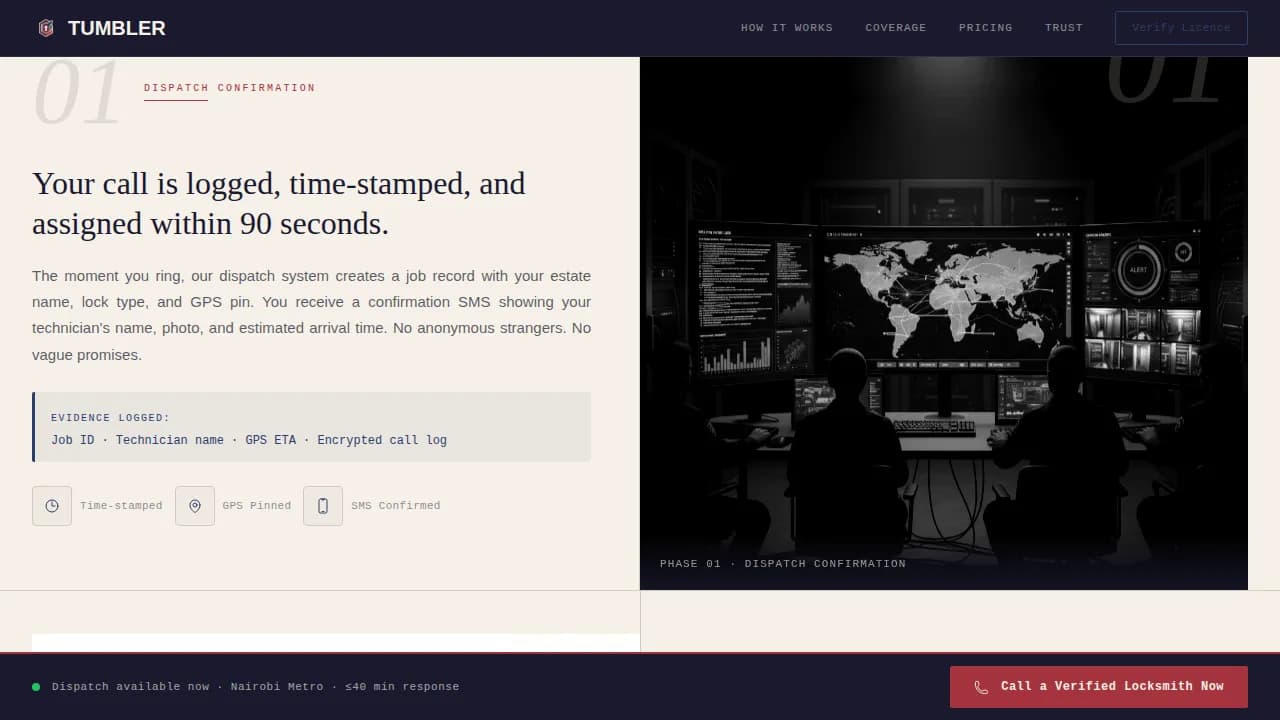Navigate to the COVERAGE section
The image size is (1280, 720).
pos(896,28)
